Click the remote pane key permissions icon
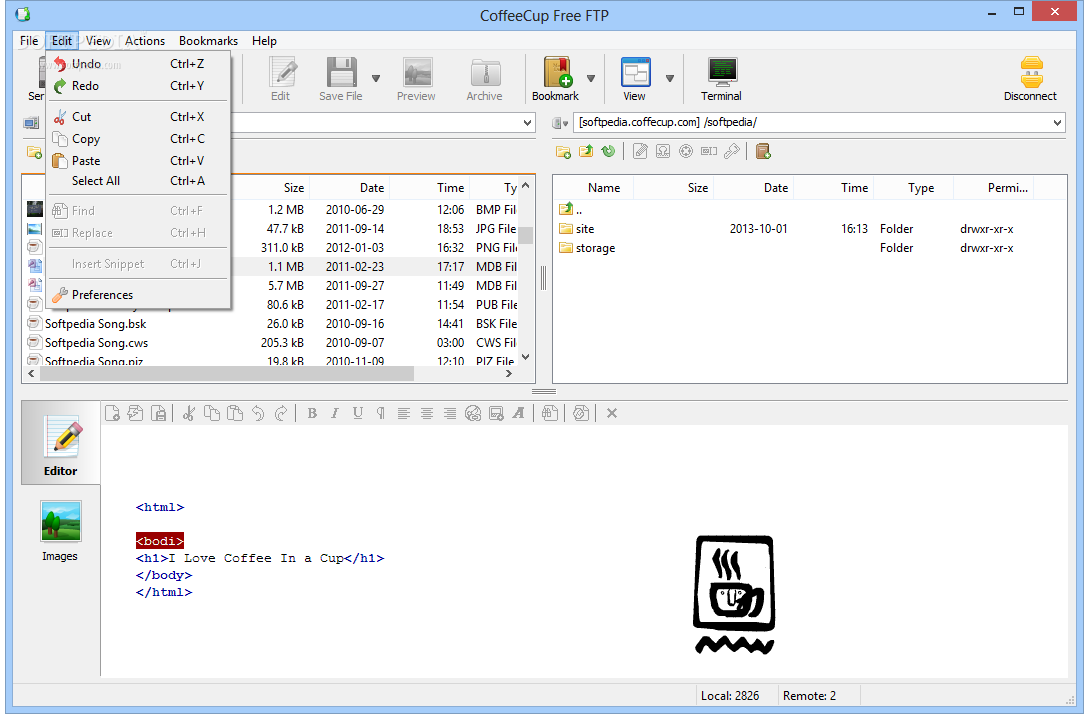Screen dimensions: 1084x714 731,151
